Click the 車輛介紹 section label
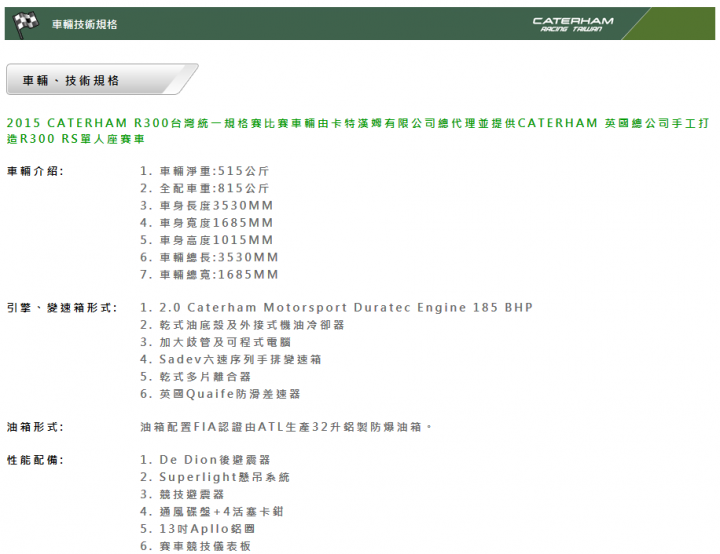The height and width of the screenshot is (554, 720). coord(35,171)
